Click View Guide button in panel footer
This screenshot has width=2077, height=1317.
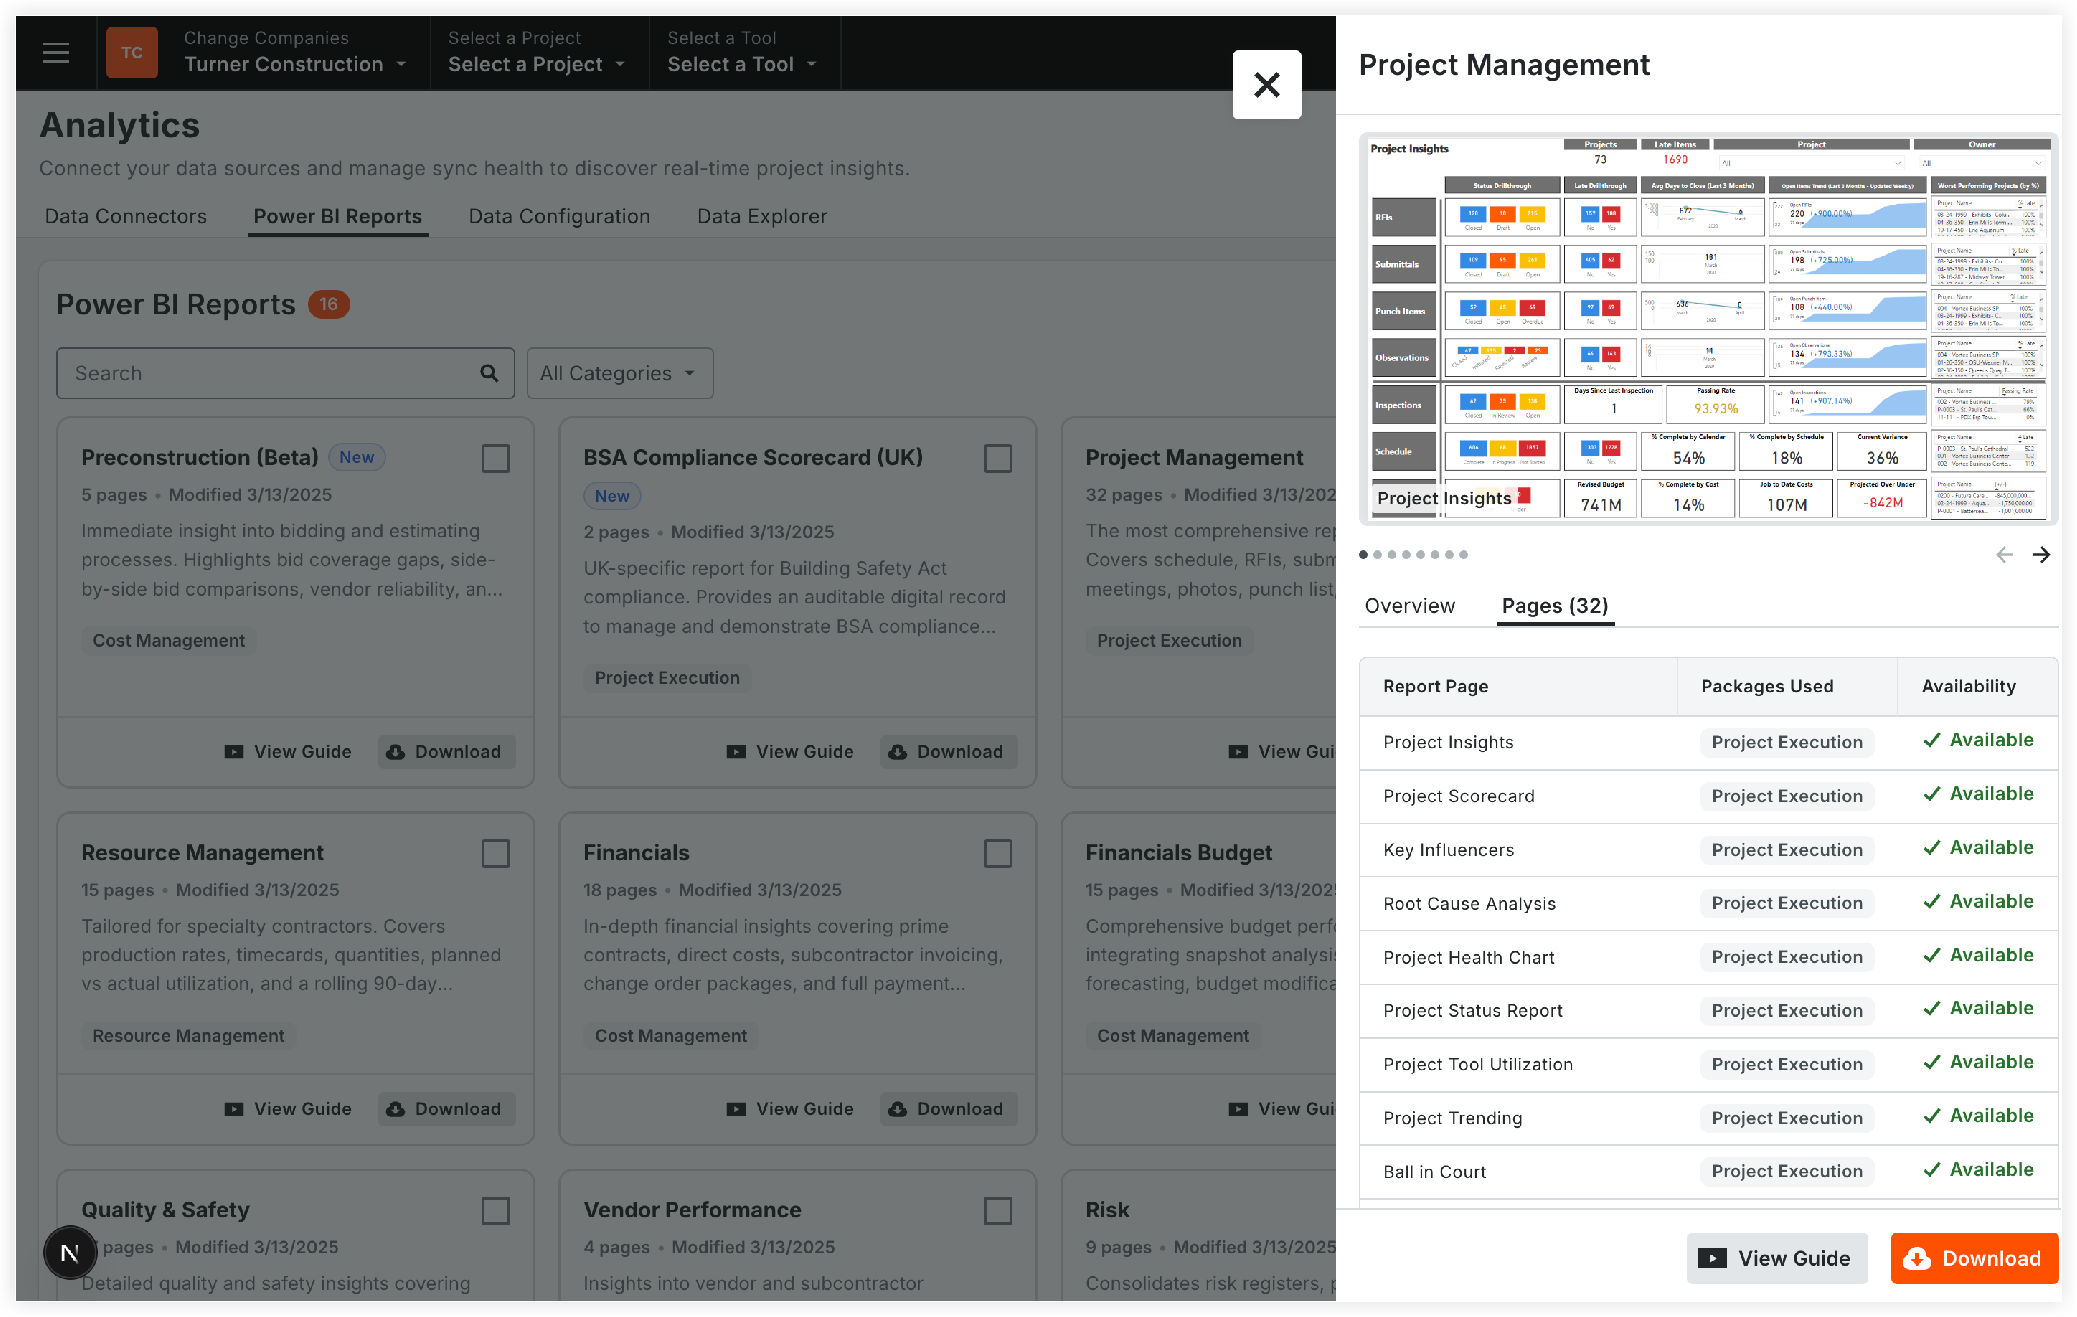point(1777,1258)
